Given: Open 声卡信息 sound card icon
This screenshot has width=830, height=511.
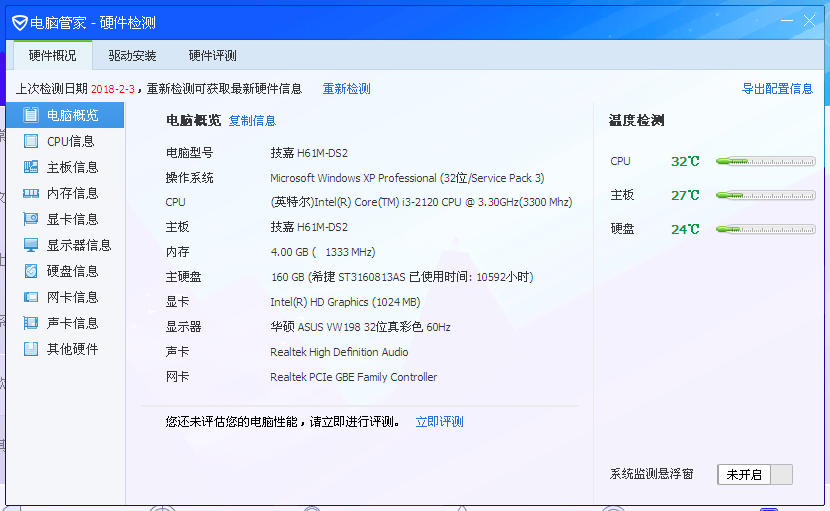Looking at the screenshot, I should pyautogui.click(x=31, y=323).
